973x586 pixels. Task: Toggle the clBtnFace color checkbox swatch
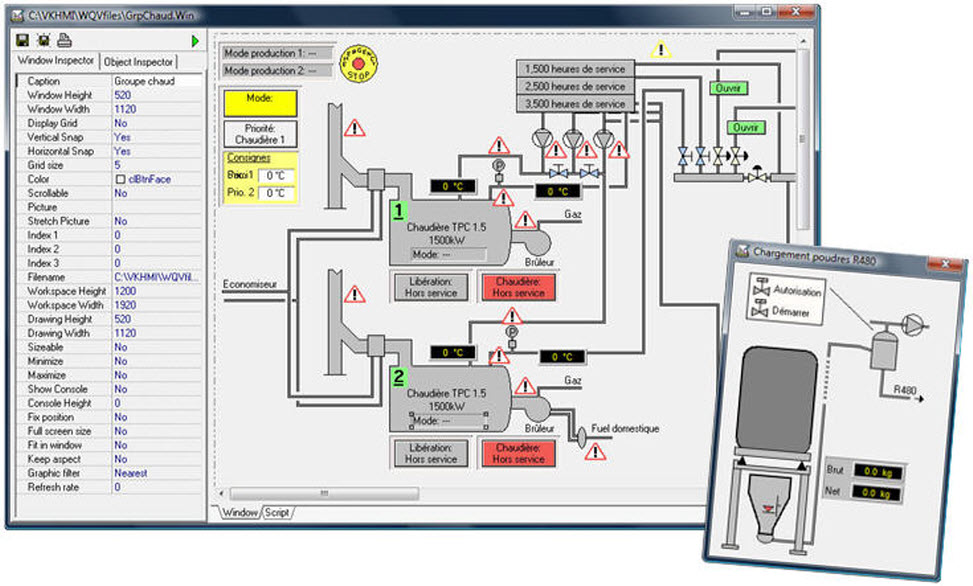(x=120, y=179)
